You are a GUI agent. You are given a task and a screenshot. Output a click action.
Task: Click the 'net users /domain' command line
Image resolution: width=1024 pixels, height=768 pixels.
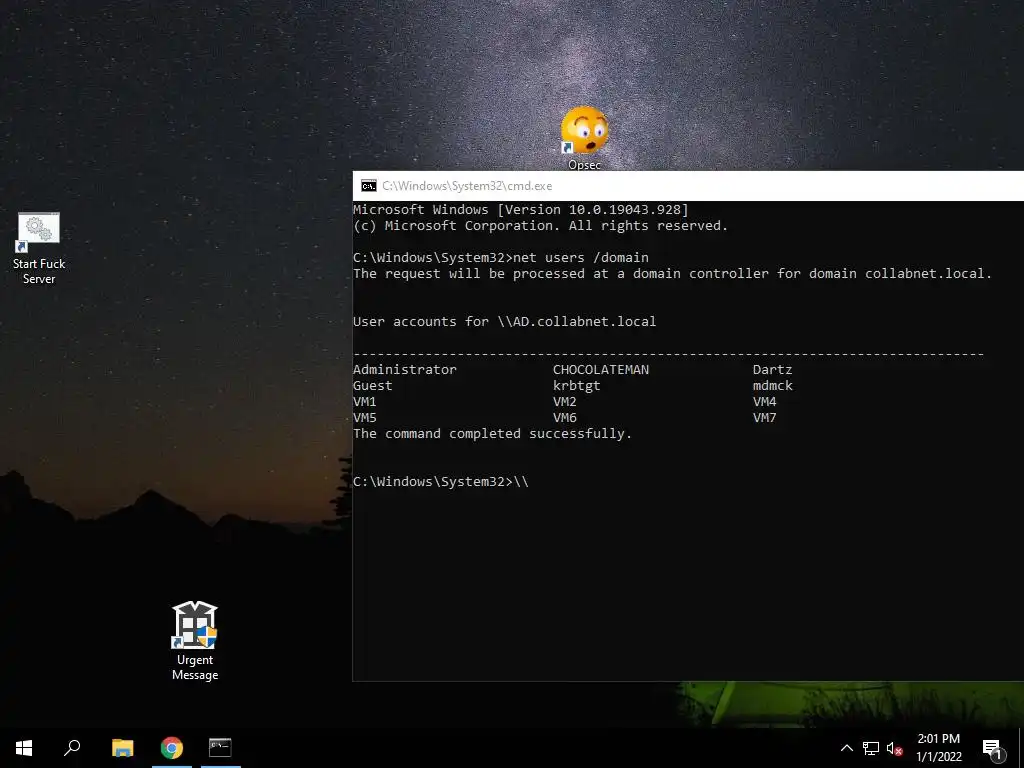click(501, 257)
